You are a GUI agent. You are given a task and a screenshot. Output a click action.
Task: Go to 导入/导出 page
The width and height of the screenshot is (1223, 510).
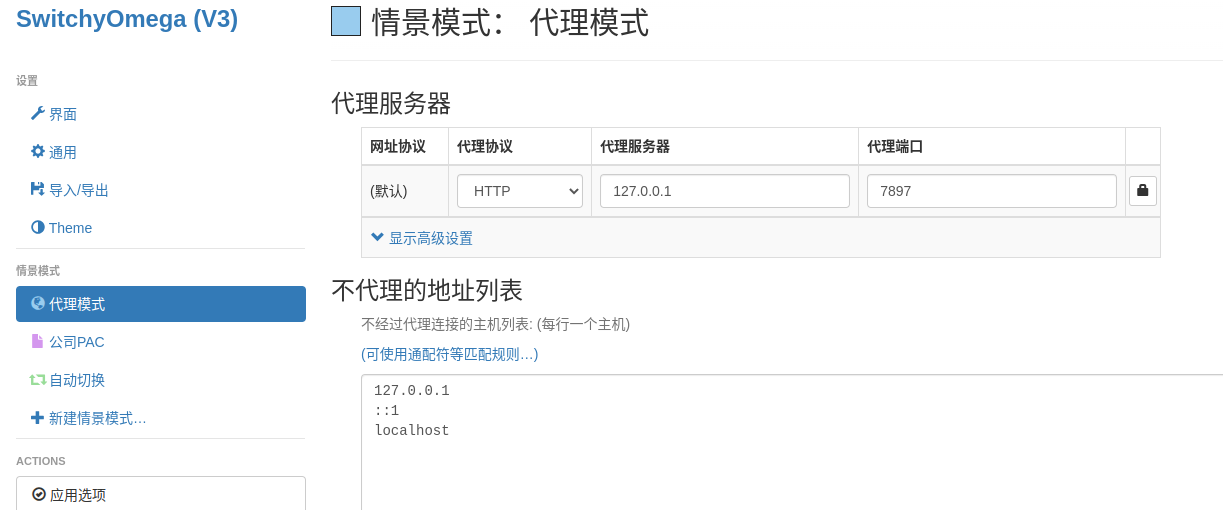161,190
